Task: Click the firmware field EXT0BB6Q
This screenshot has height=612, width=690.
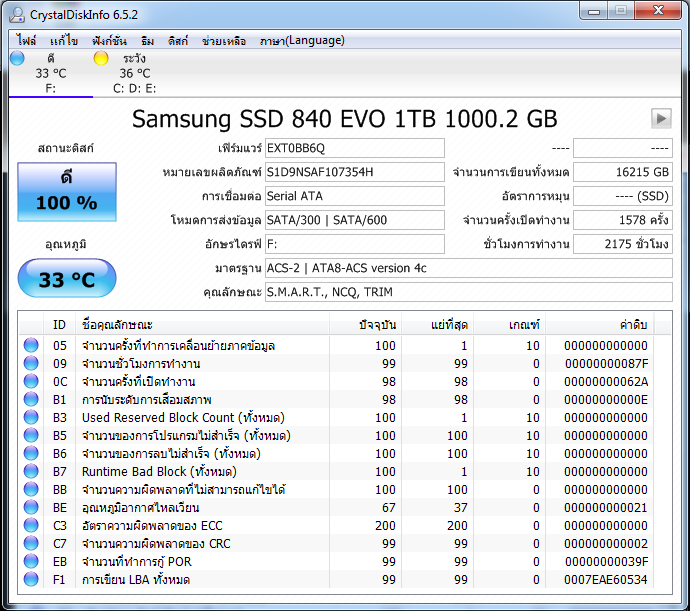Action: coord(355,148)
